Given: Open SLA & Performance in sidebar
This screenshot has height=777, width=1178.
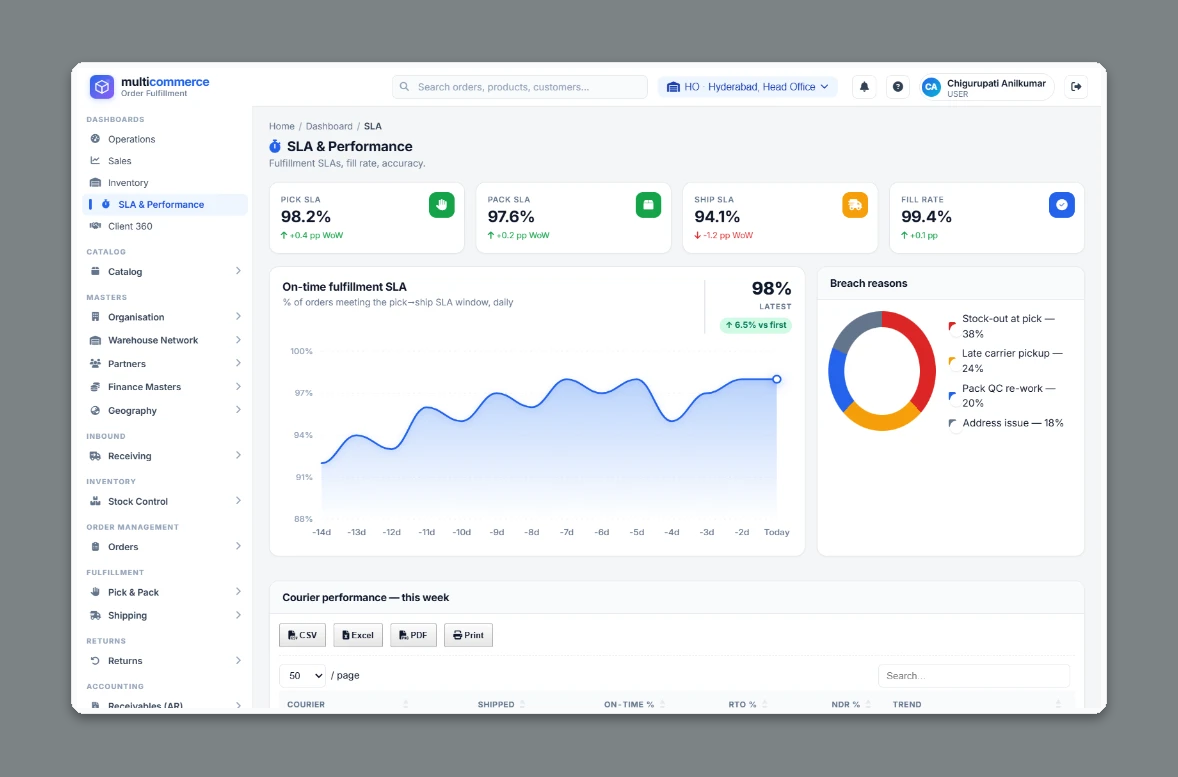Looking at the screenshot, I should pyautogui.click(x=165, y=204).
